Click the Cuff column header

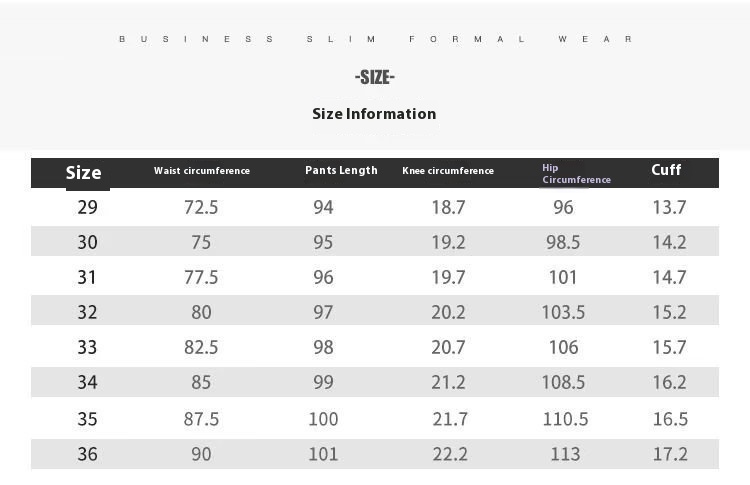point(666,169)
